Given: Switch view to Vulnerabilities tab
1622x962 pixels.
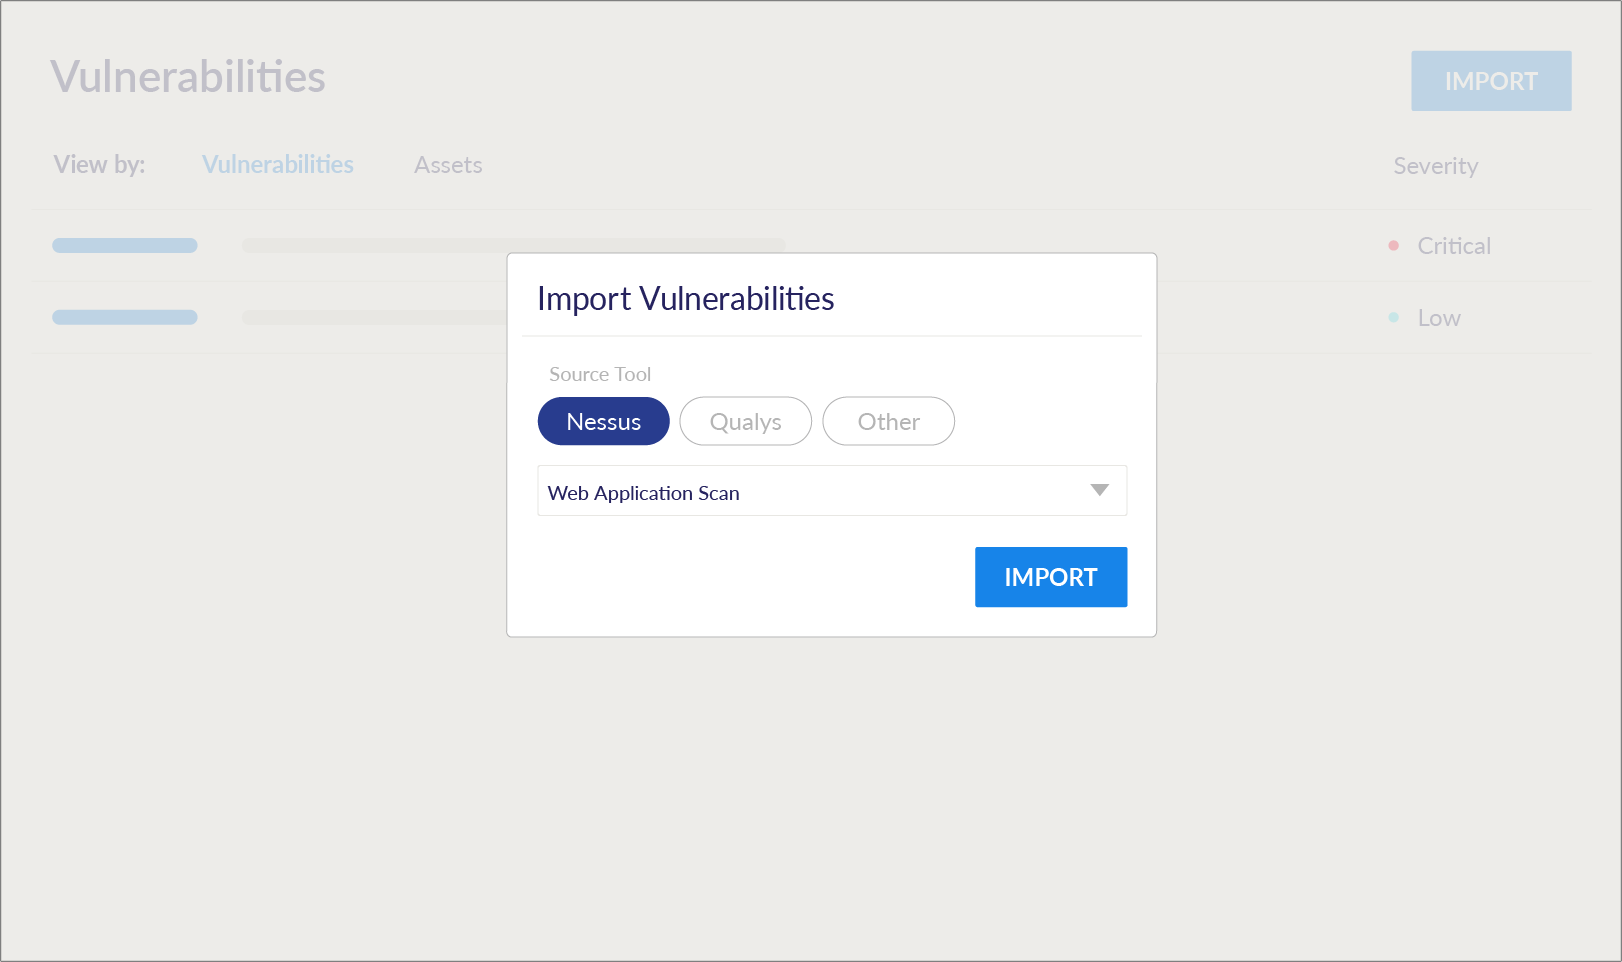Looking at the screenshot, I should (278, 165).
